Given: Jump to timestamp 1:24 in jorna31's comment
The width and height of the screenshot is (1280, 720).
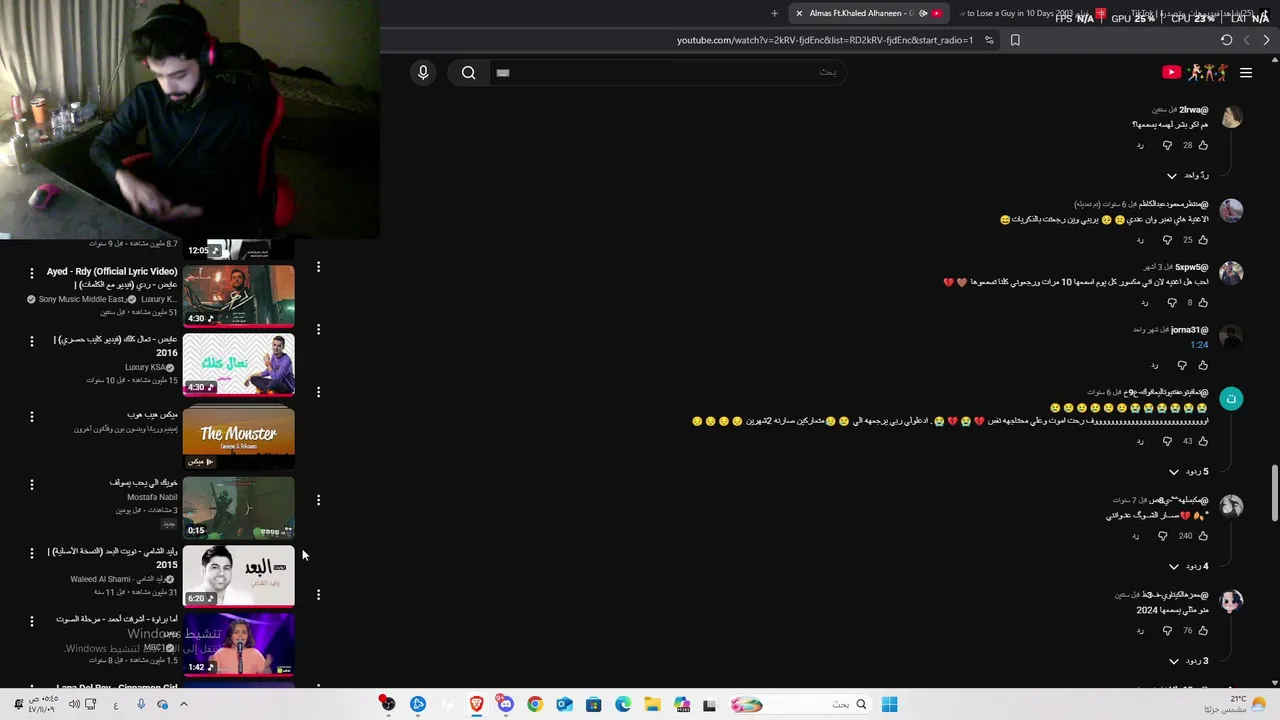Looking at the screenshot, I should [1199, 345].
